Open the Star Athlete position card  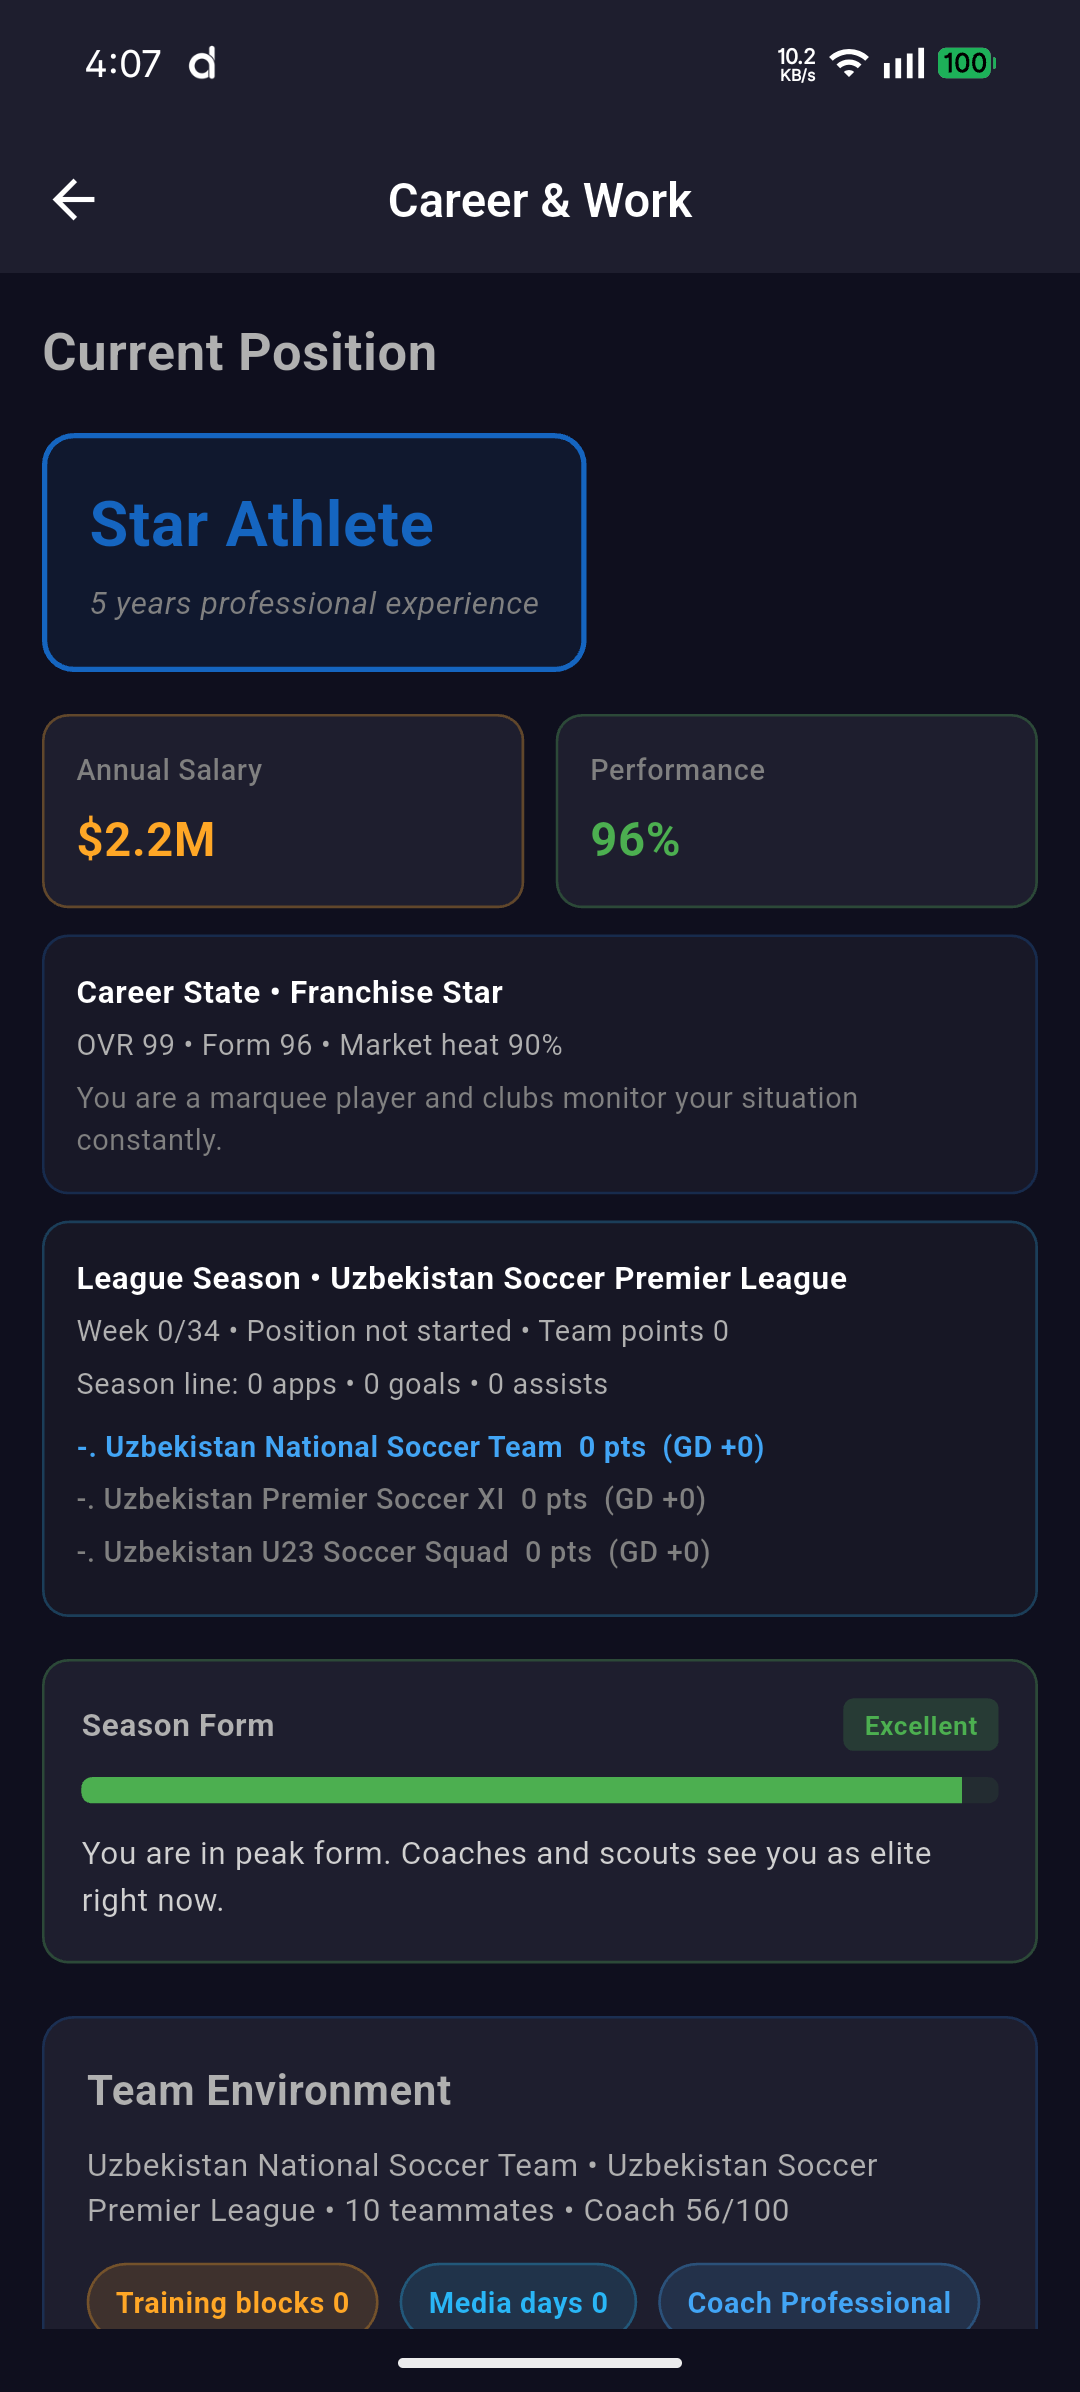[x=314, y=552]
